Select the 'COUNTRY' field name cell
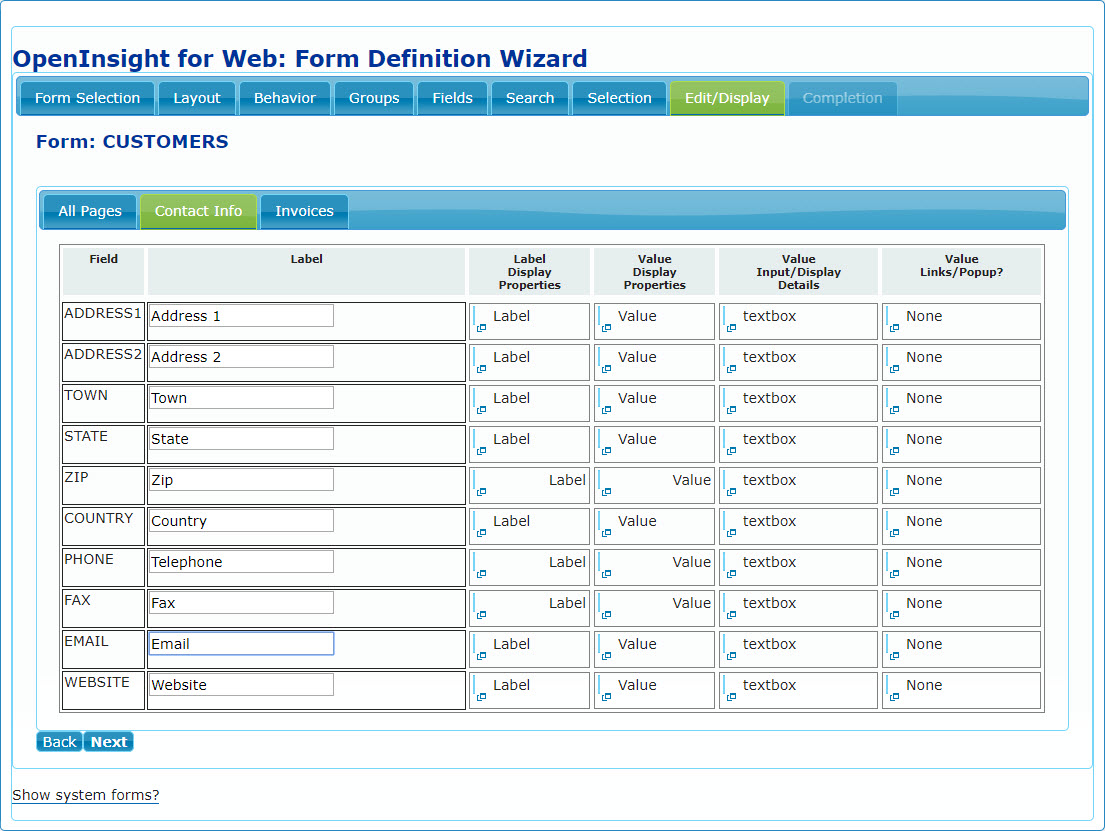Image resolution: width=1105 pixels, height=831 pixels. point(104,526)
